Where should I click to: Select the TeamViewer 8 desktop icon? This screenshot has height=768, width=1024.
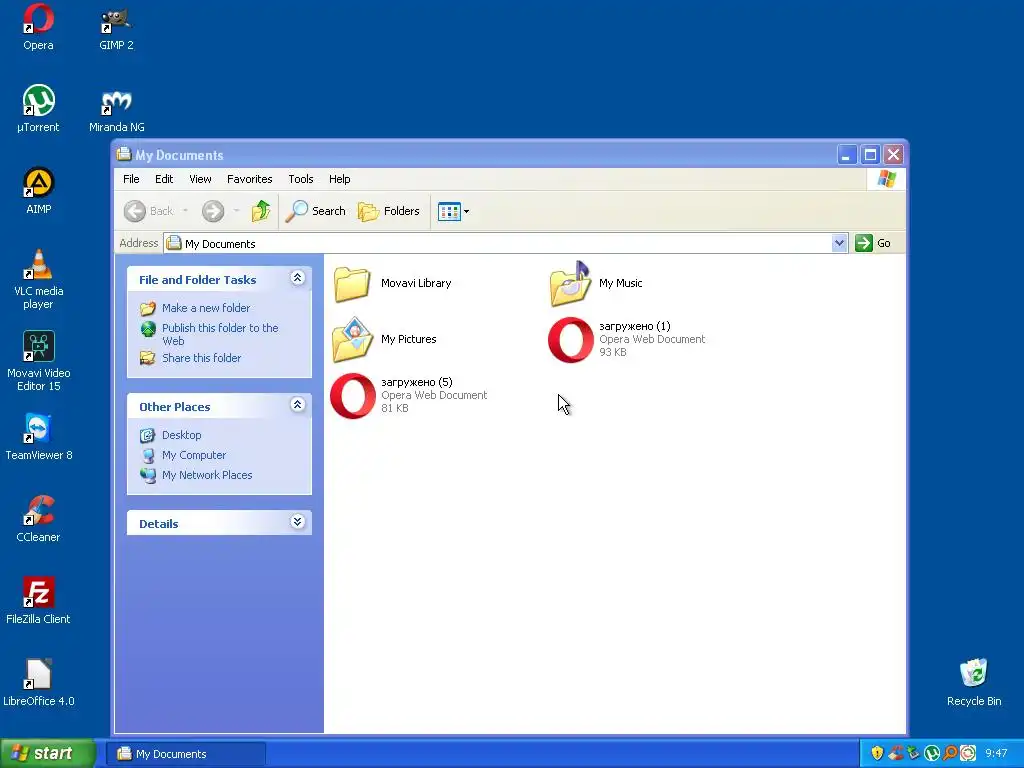pos(38,438)
